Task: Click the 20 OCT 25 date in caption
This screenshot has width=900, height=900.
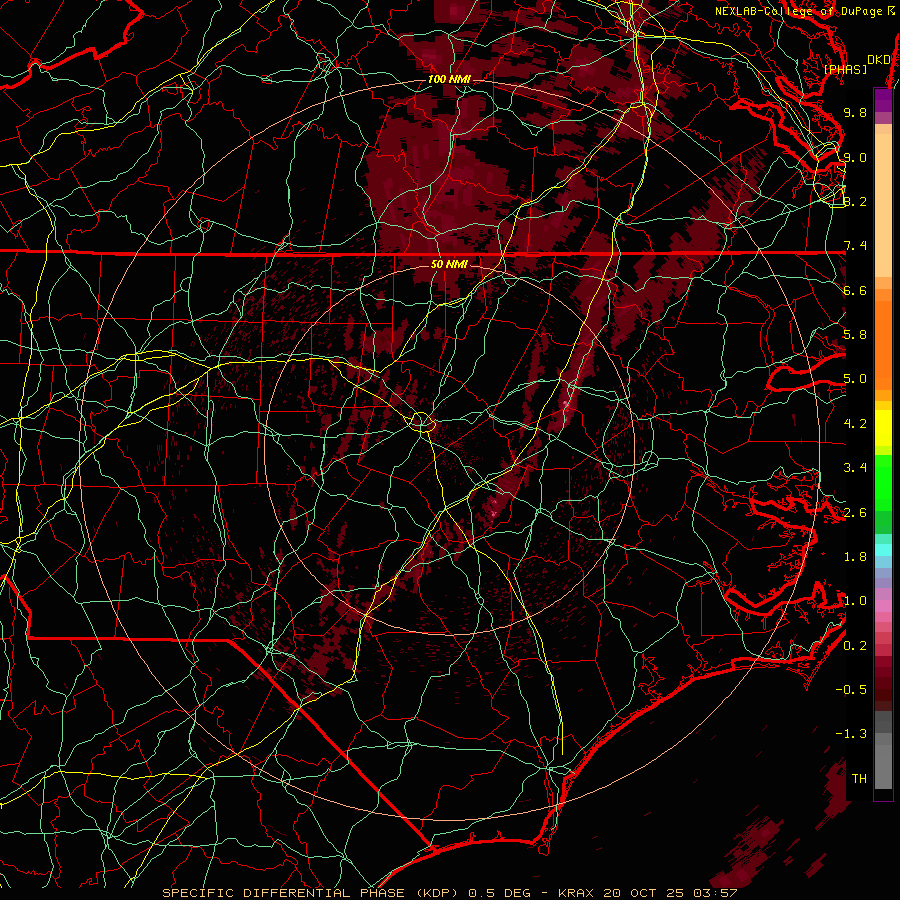Action: (x=644, y=893)
